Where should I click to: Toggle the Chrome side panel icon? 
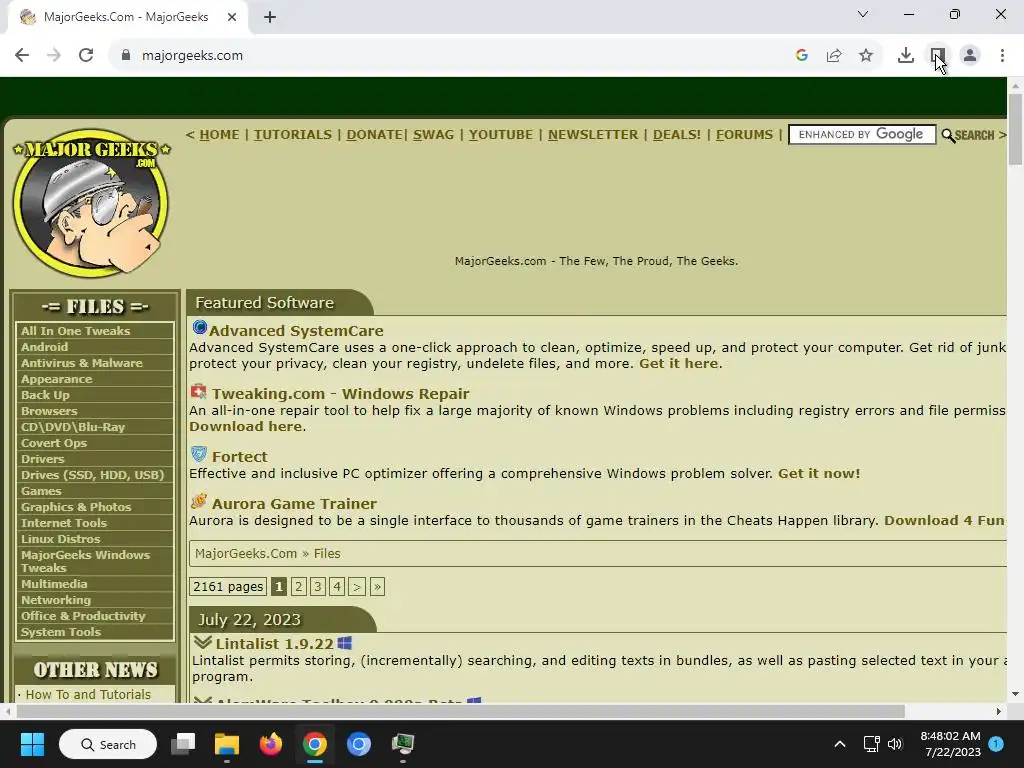(938, 56)
